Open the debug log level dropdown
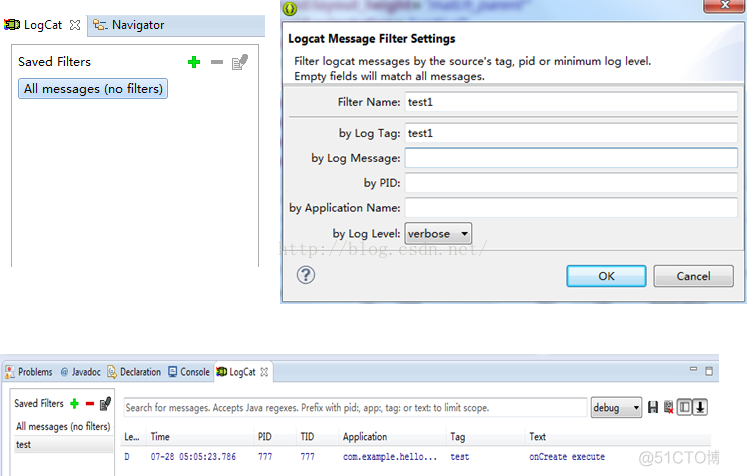The height and width of the screenshot is (476, 747). (616, 408)
